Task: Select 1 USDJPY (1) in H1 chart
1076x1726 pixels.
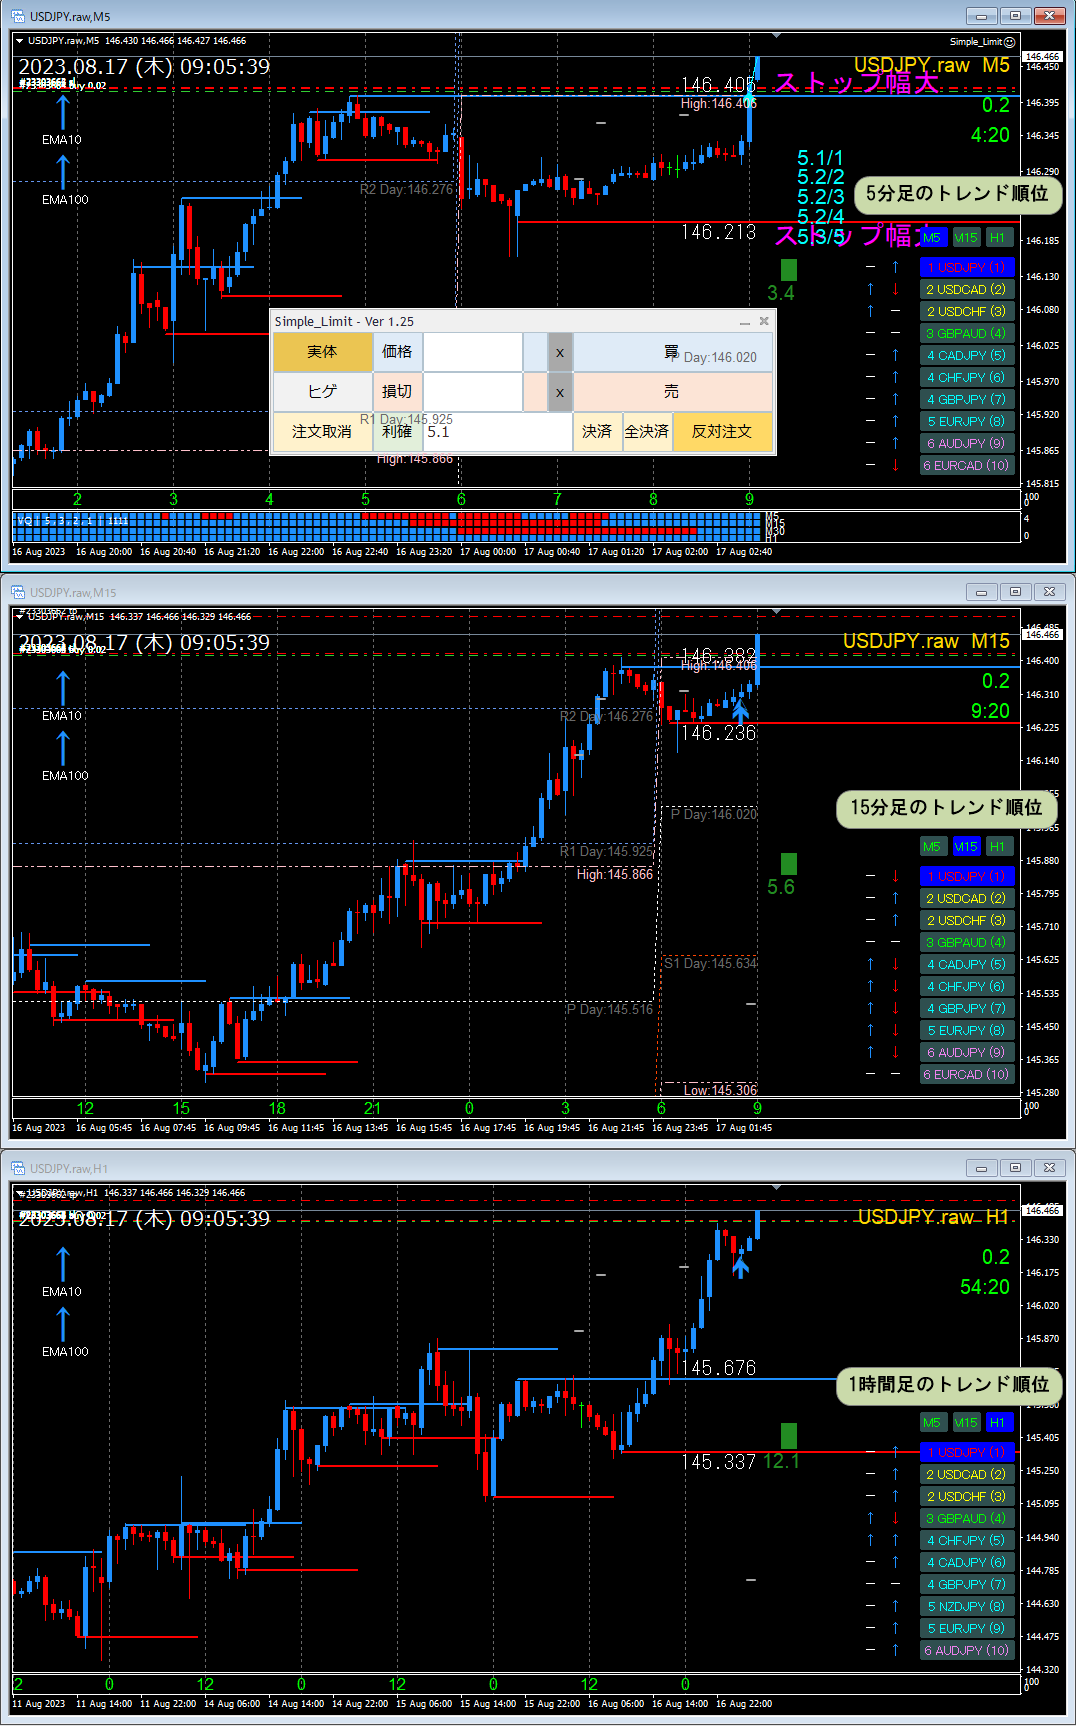Action: (967, 1453)
